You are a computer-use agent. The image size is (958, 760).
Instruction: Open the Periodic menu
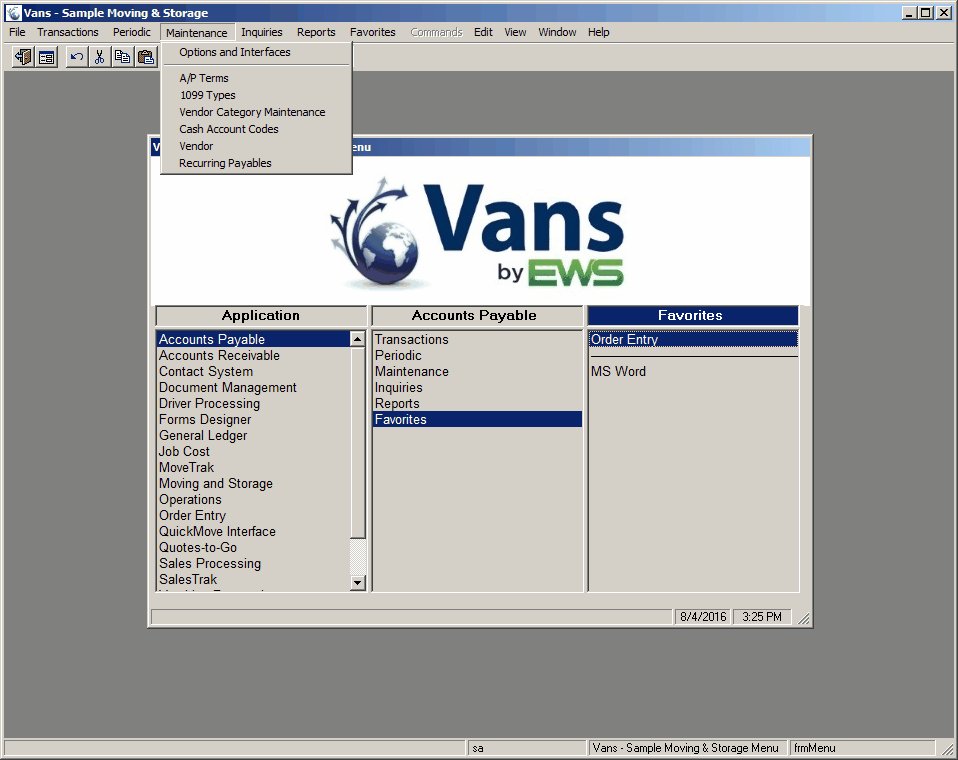tap(131, 32)
